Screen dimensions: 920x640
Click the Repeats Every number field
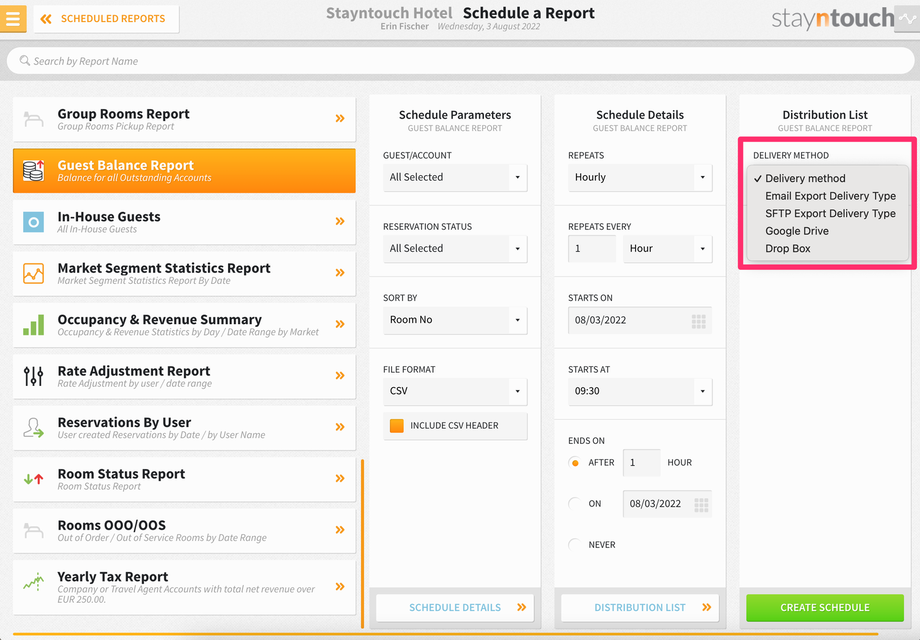click(591, 249)
